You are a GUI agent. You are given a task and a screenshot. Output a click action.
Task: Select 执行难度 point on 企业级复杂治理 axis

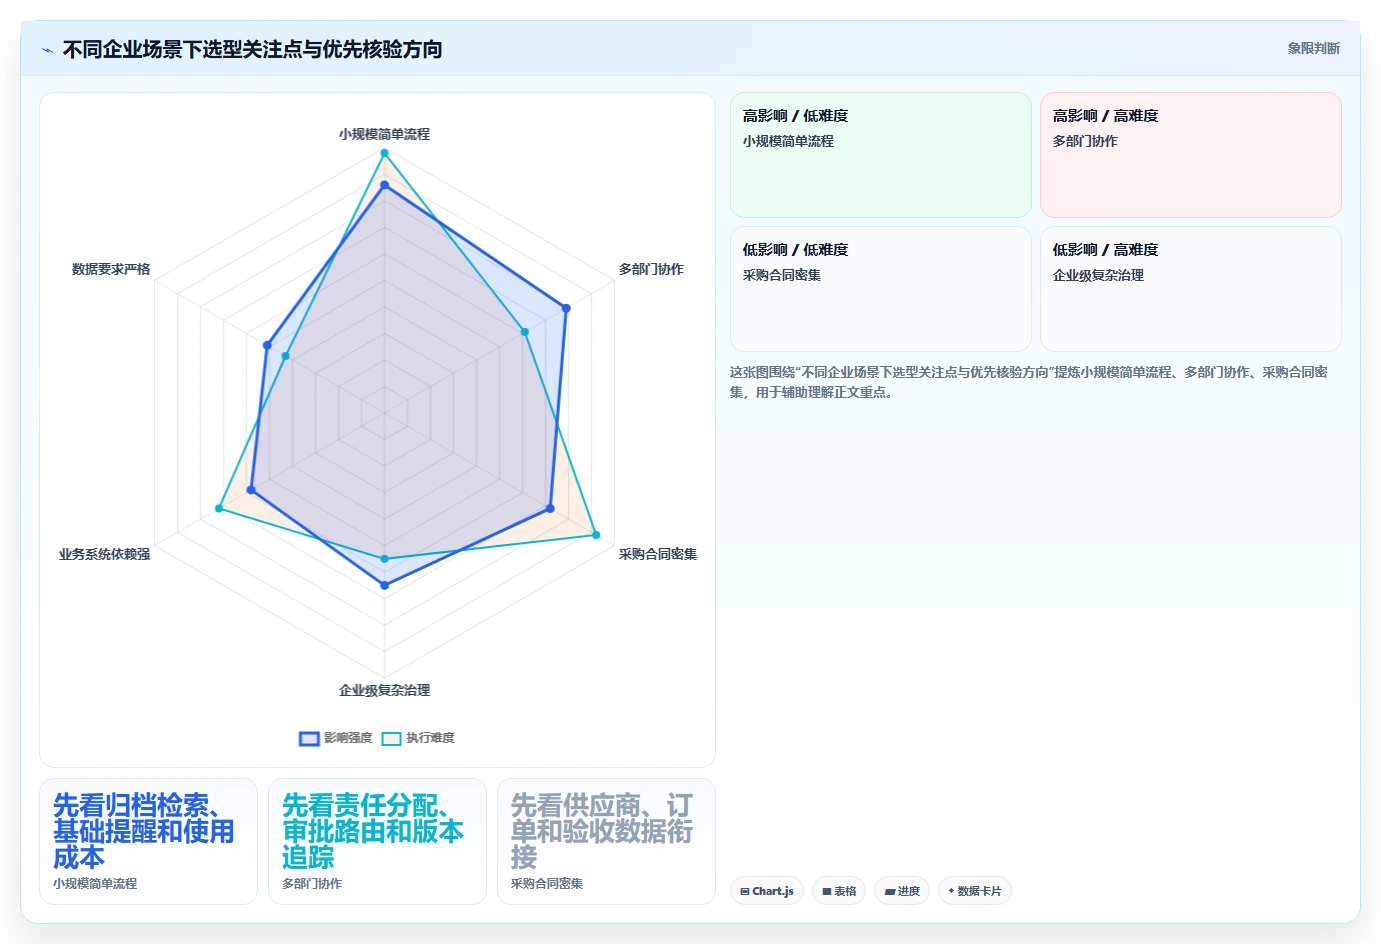(x=384, y=559)
